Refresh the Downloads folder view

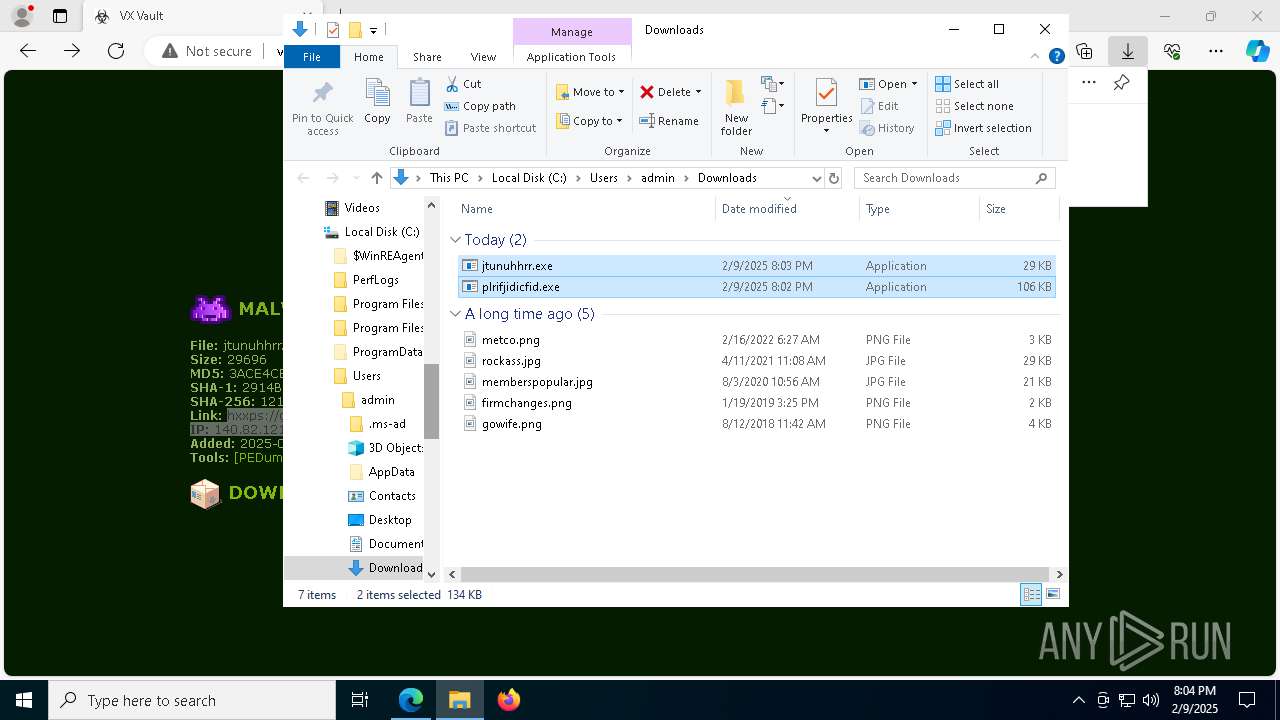click(x=834, y=178)
